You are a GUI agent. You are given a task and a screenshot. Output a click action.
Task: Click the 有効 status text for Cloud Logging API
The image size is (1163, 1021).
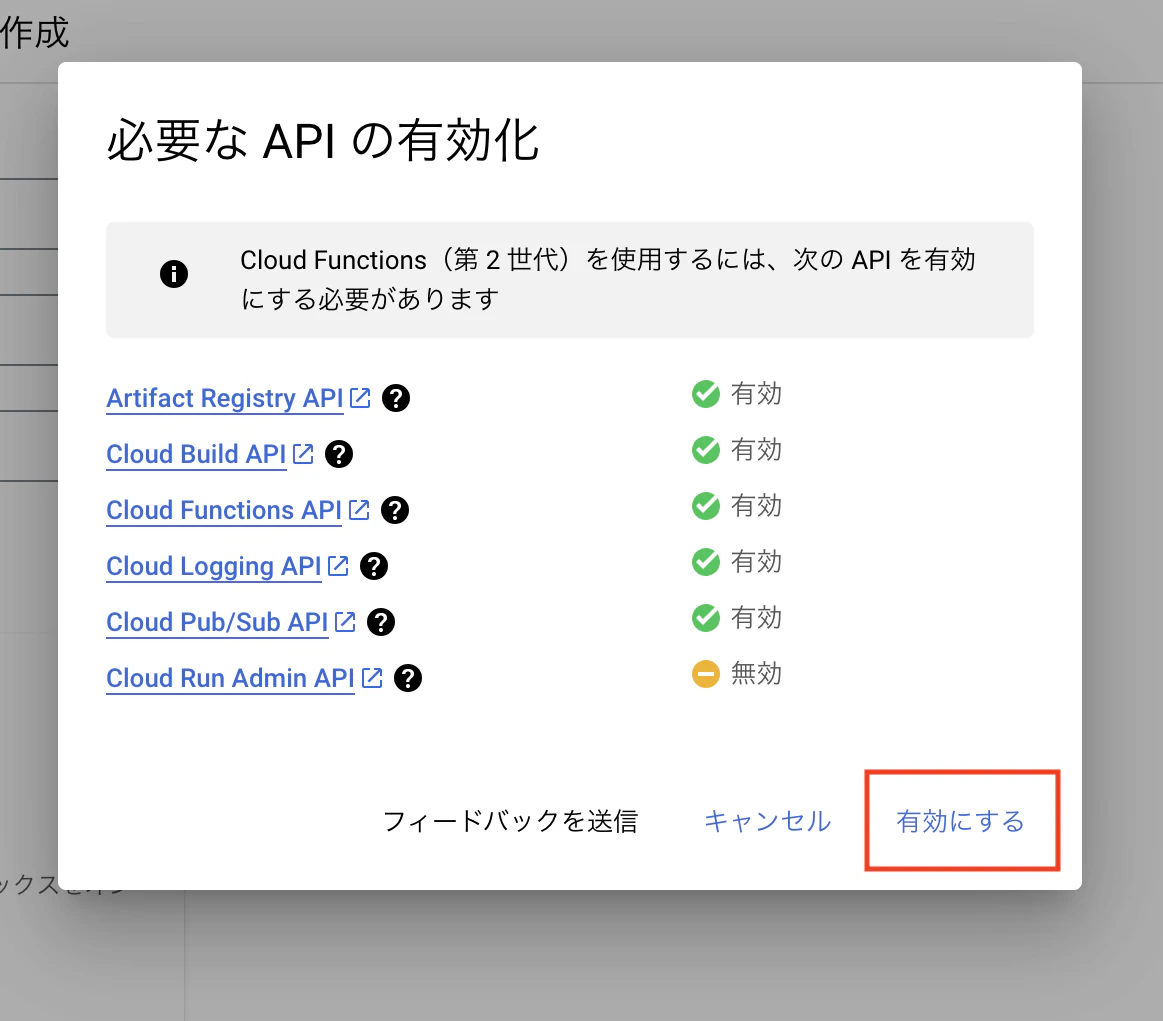pos(757,561)
